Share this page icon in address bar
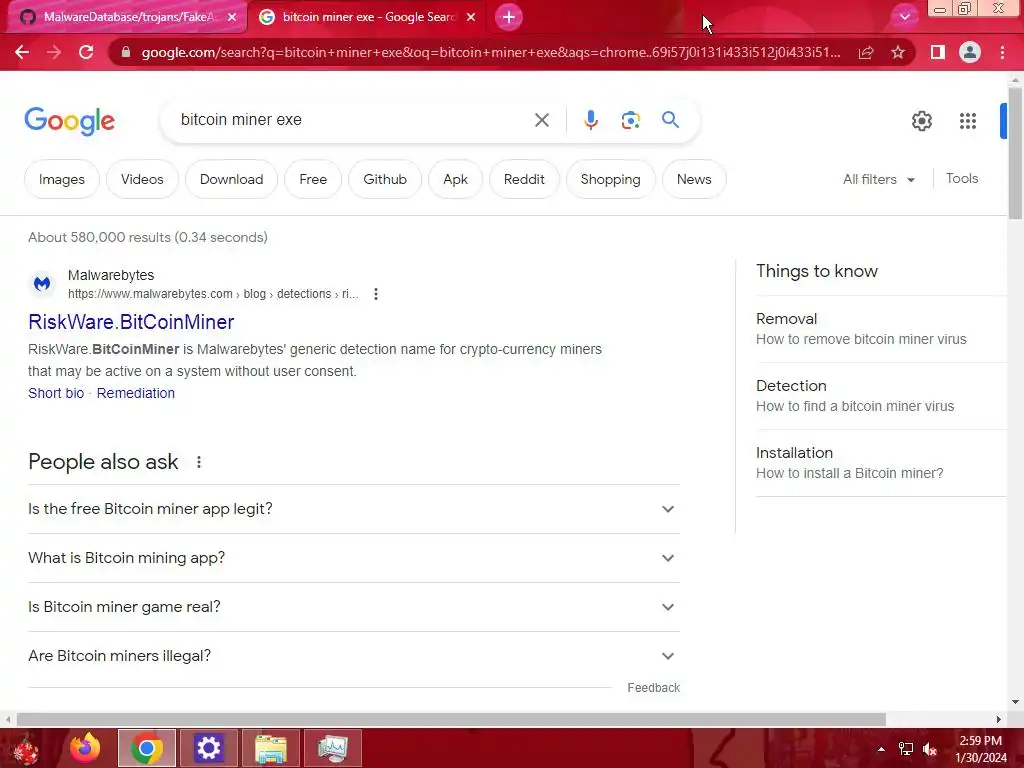1024x768 pixels. click(x=866, y=52)
